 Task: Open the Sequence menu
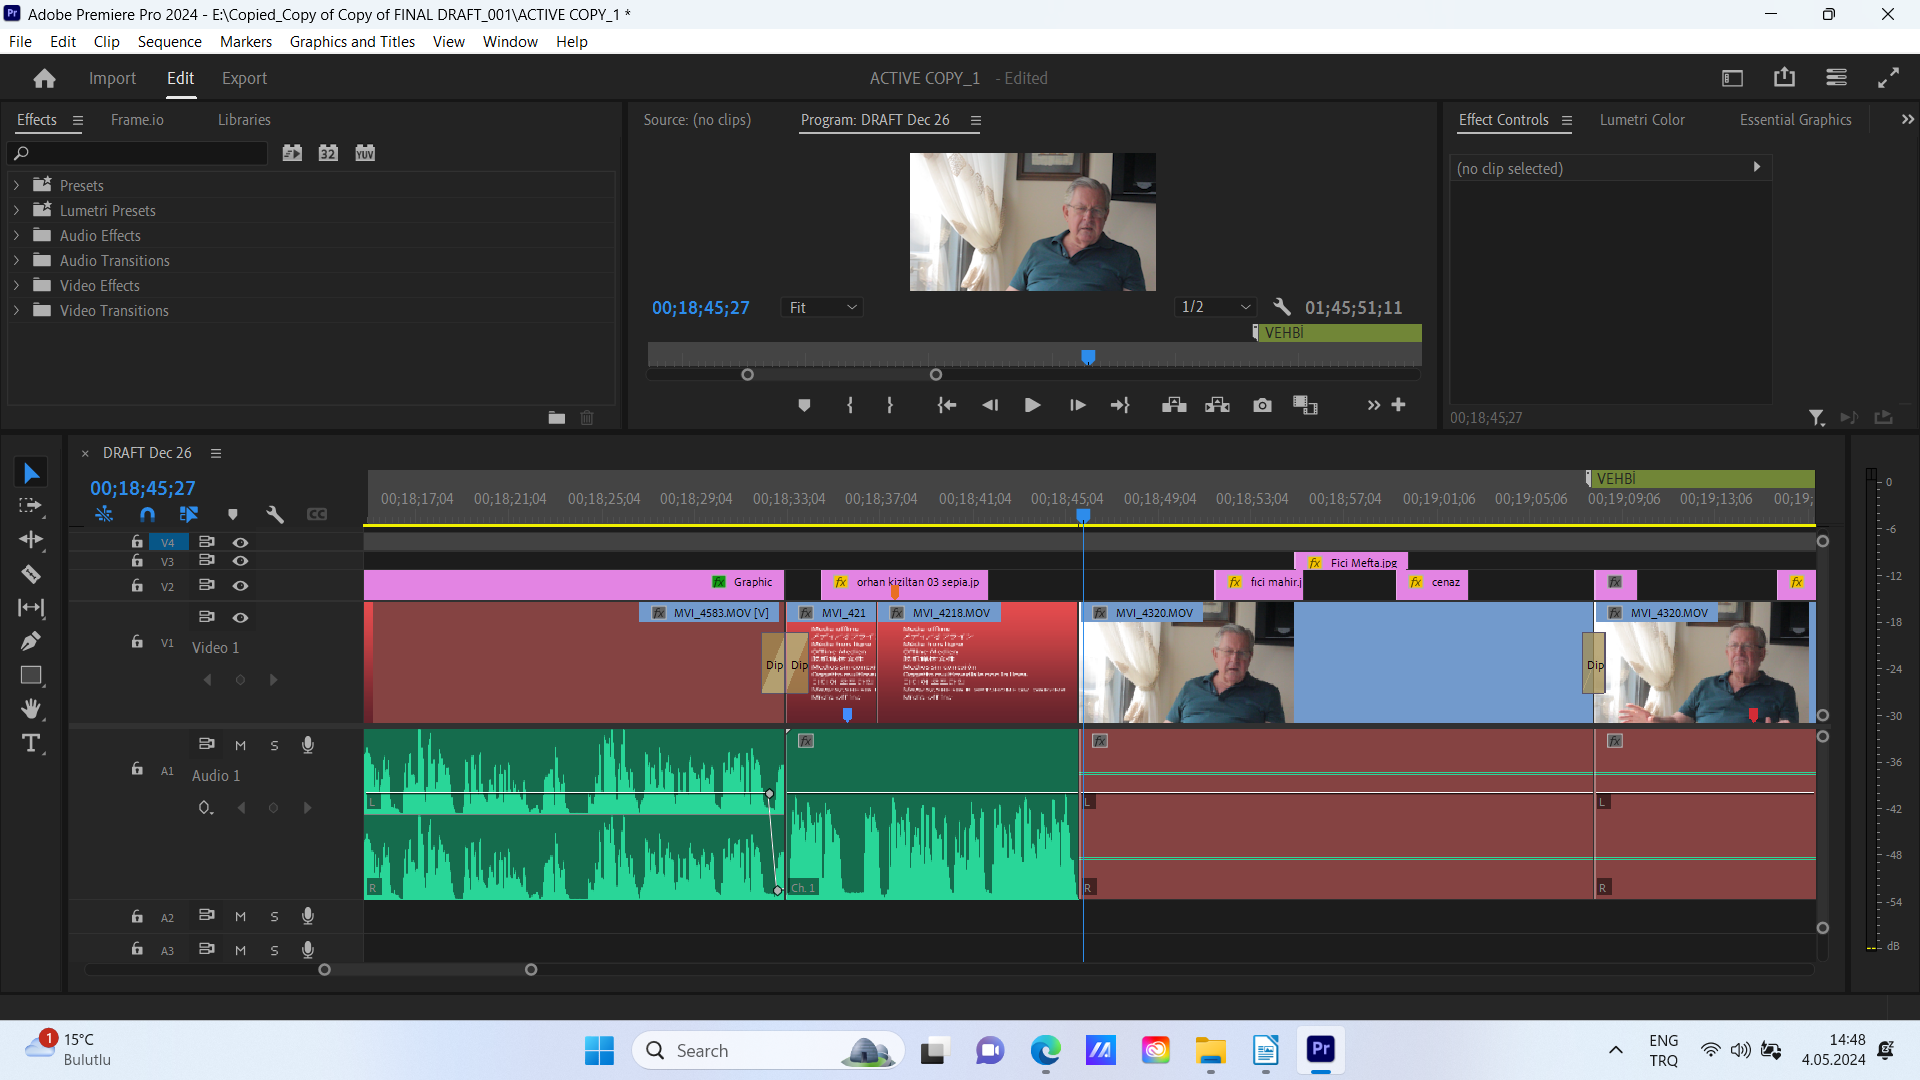(x=169, y=41)
